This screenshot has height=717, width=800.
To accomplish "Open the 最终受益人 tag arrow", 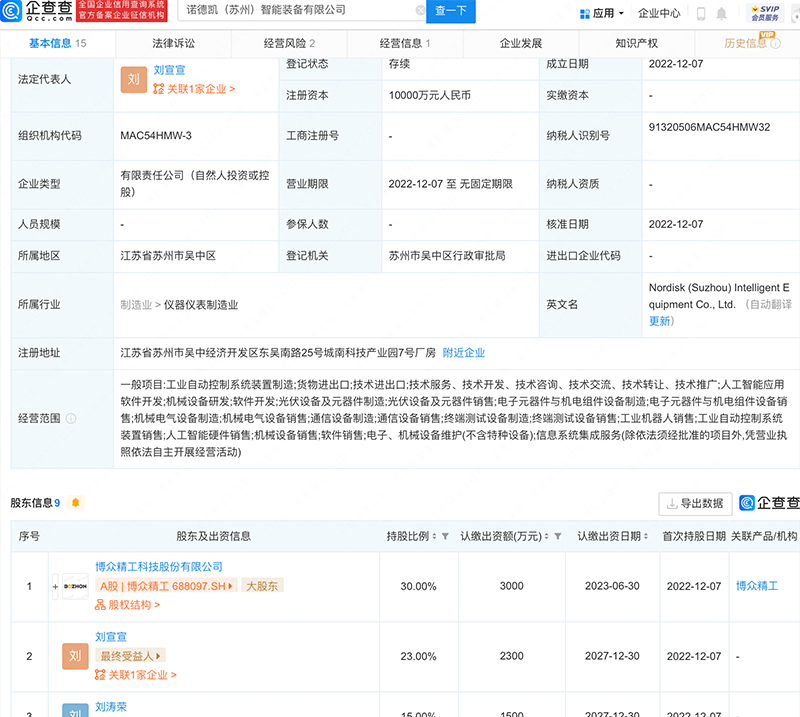I will (x=158, y=656).
